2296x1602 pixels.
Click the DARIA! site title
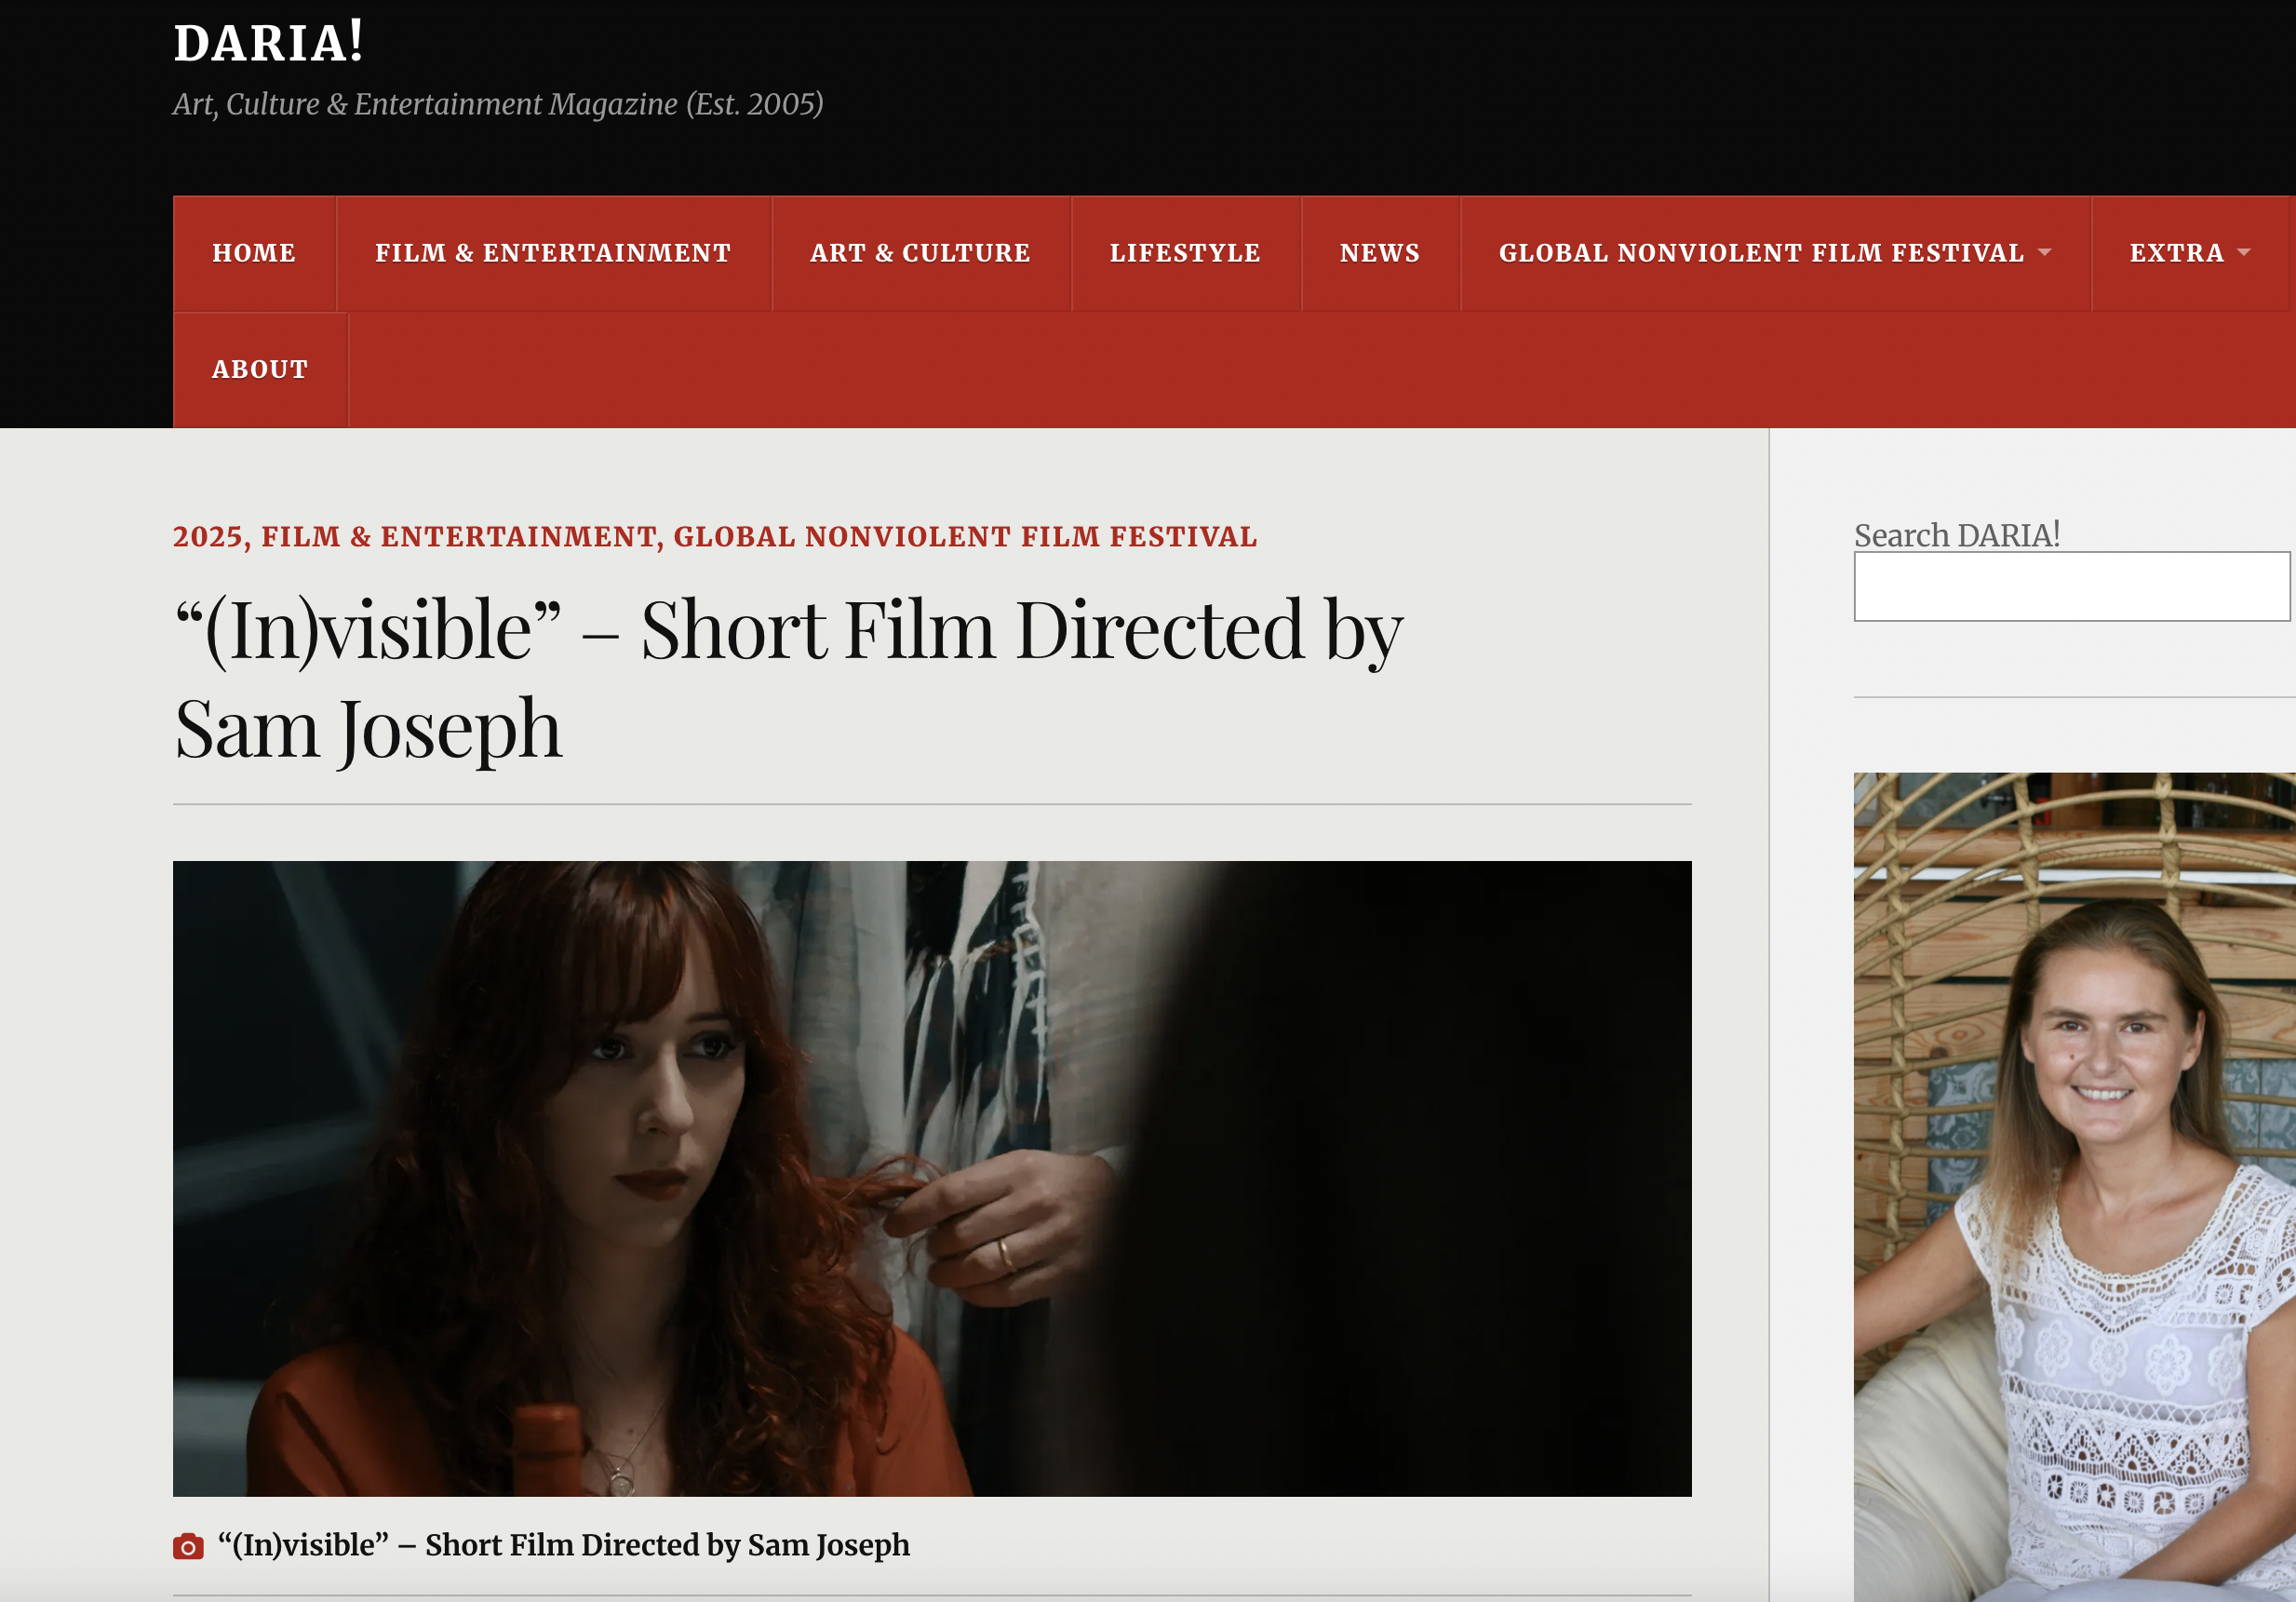pos(268,43)
